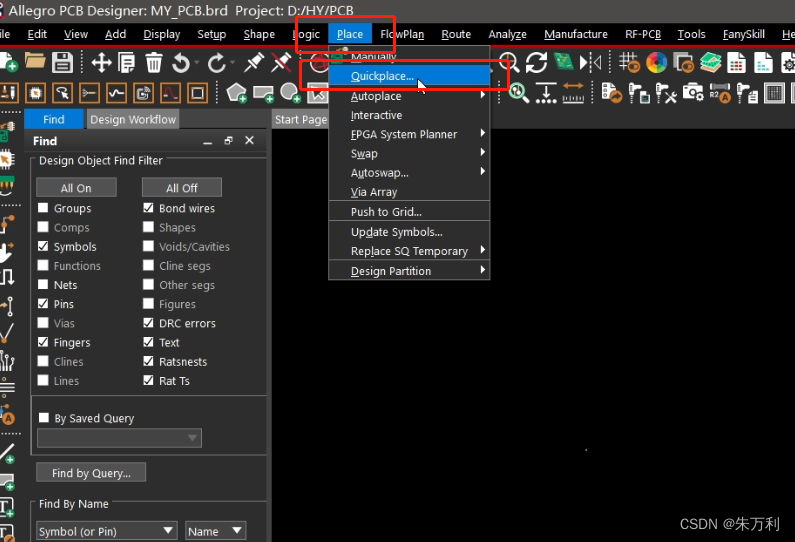Open the saved query combo box
795x542 pixels.
[120, 438]
